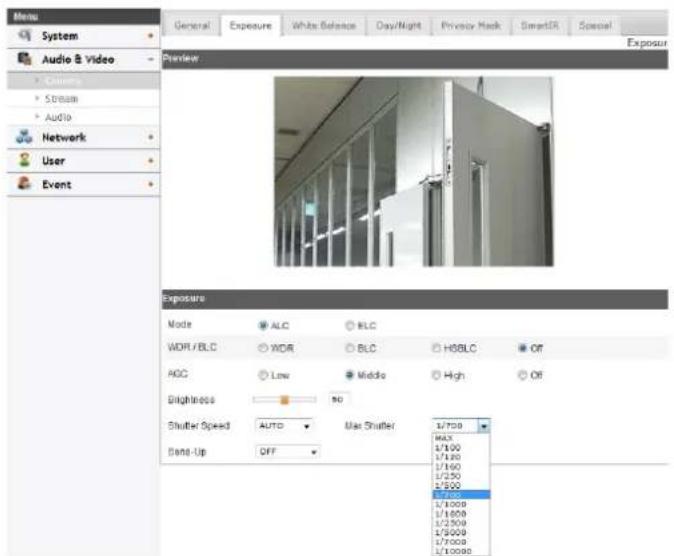674x556 pixels.
Task: Collapse the Audio & Video section
Action: (150, 59)
